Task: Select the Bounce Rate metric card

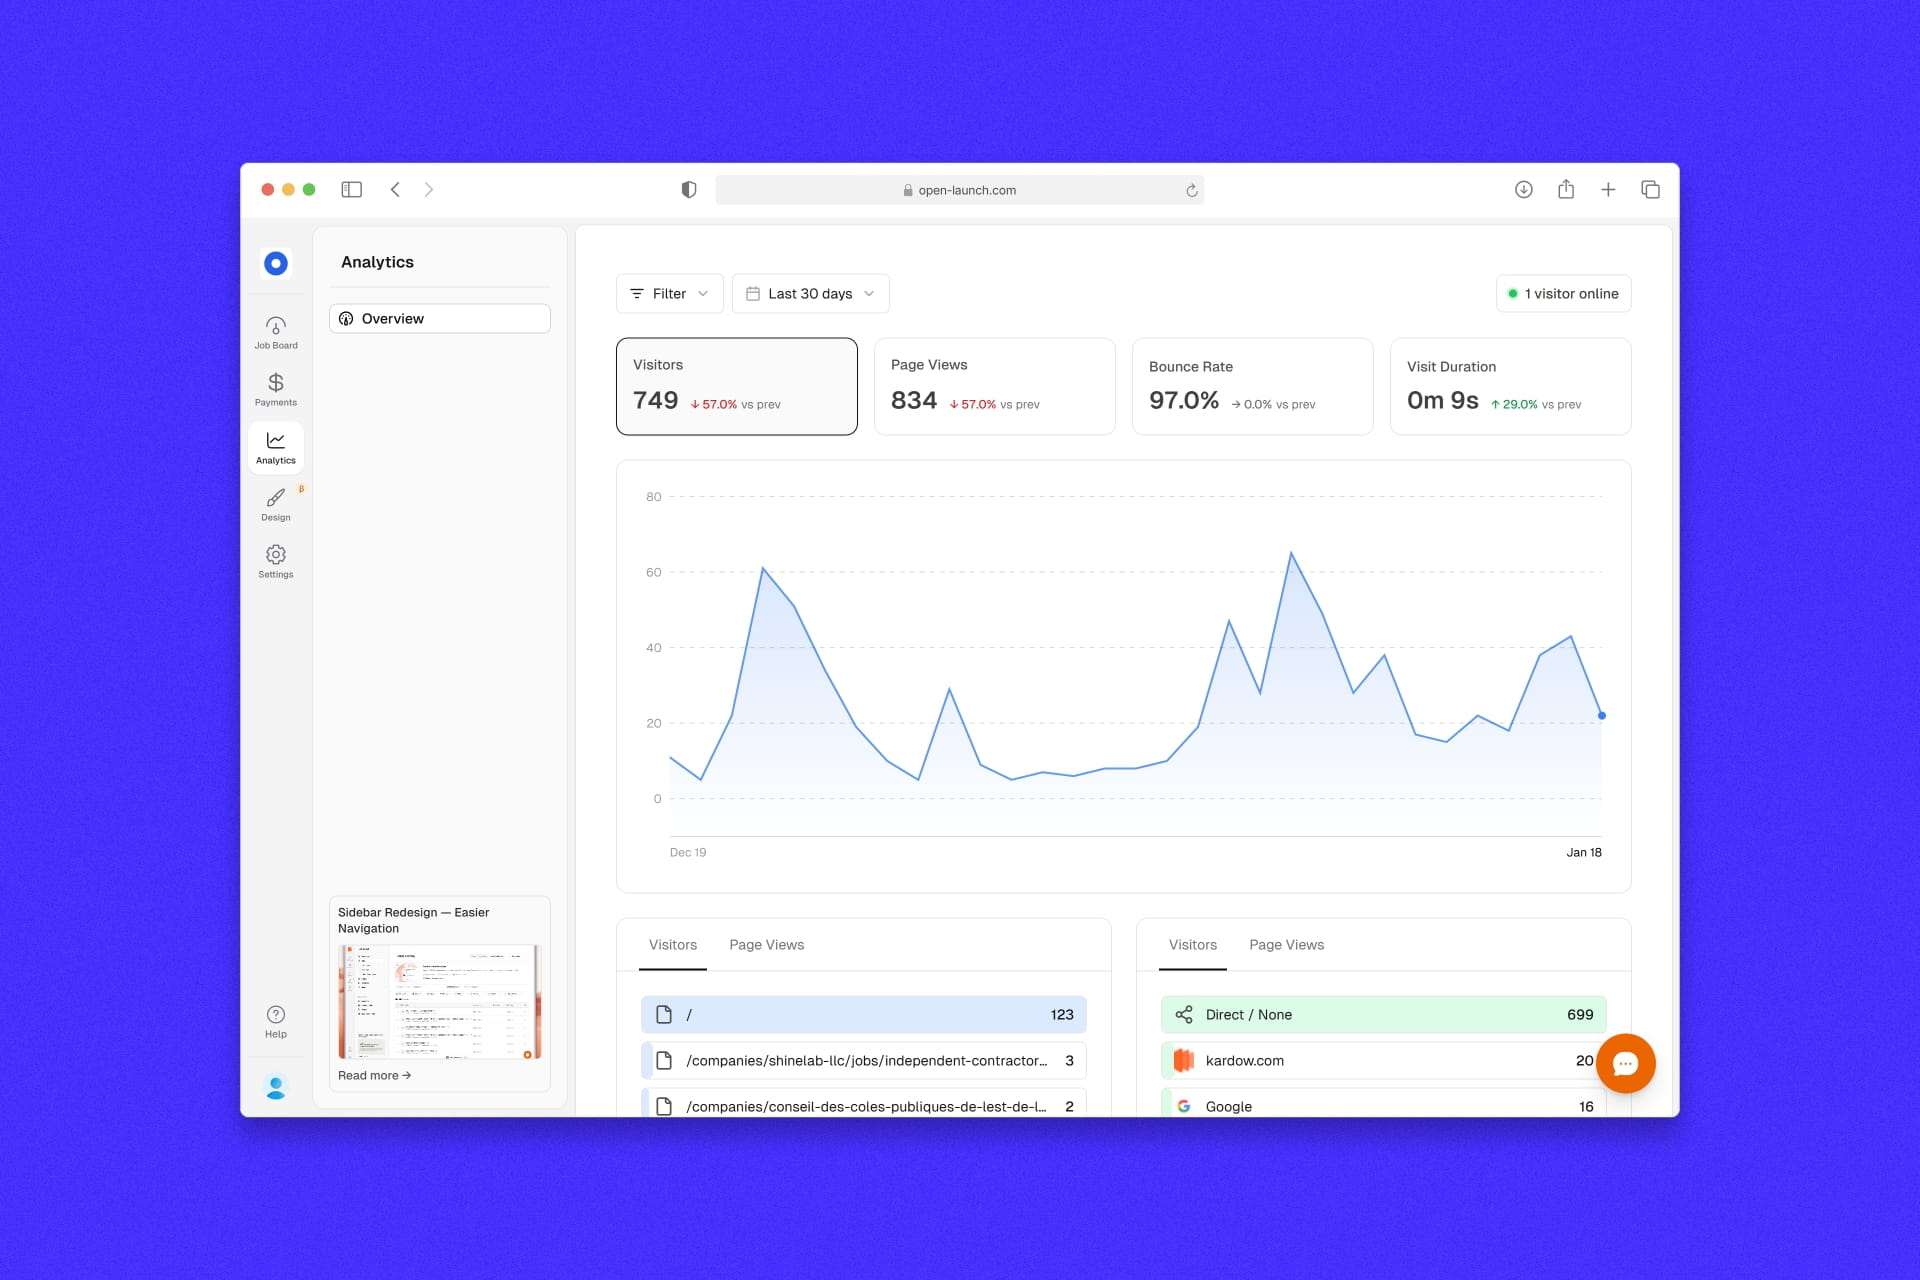Action: (1252, 386)
